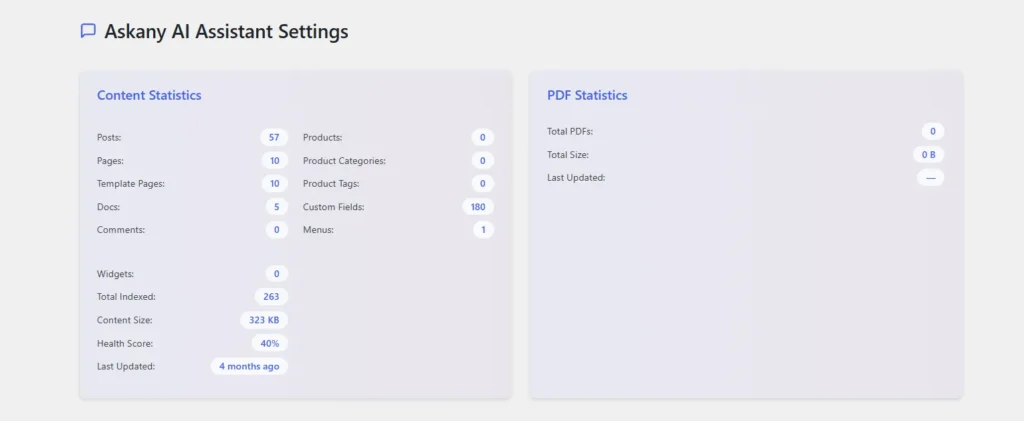The width and height of the screenshot is (1024, 421).
Task: Click the Total Indexed label
Action: pyautogui.click(x=126, y=297)
